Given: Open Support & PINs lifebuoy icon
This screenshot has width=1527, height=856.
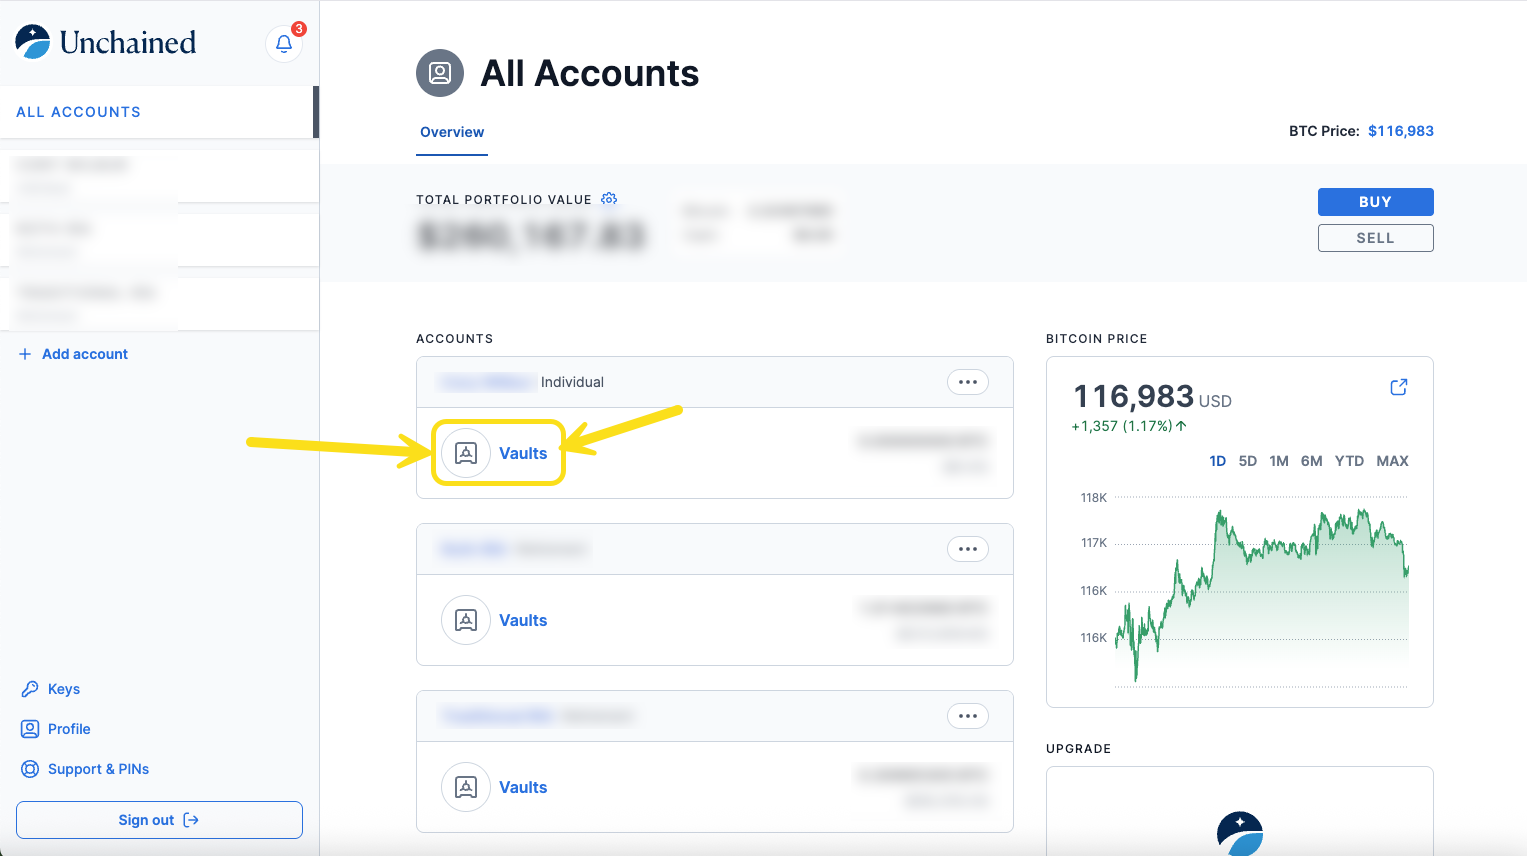Looking at the screenshot, I should click(x=30, y=769).
